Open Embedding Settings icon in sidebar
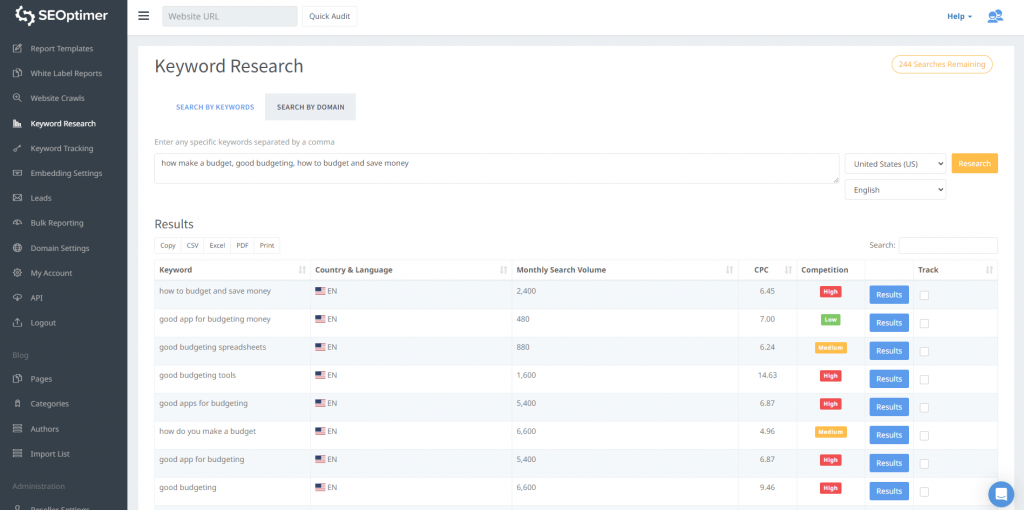1024x510 pixels. click(x=18, y=173)
